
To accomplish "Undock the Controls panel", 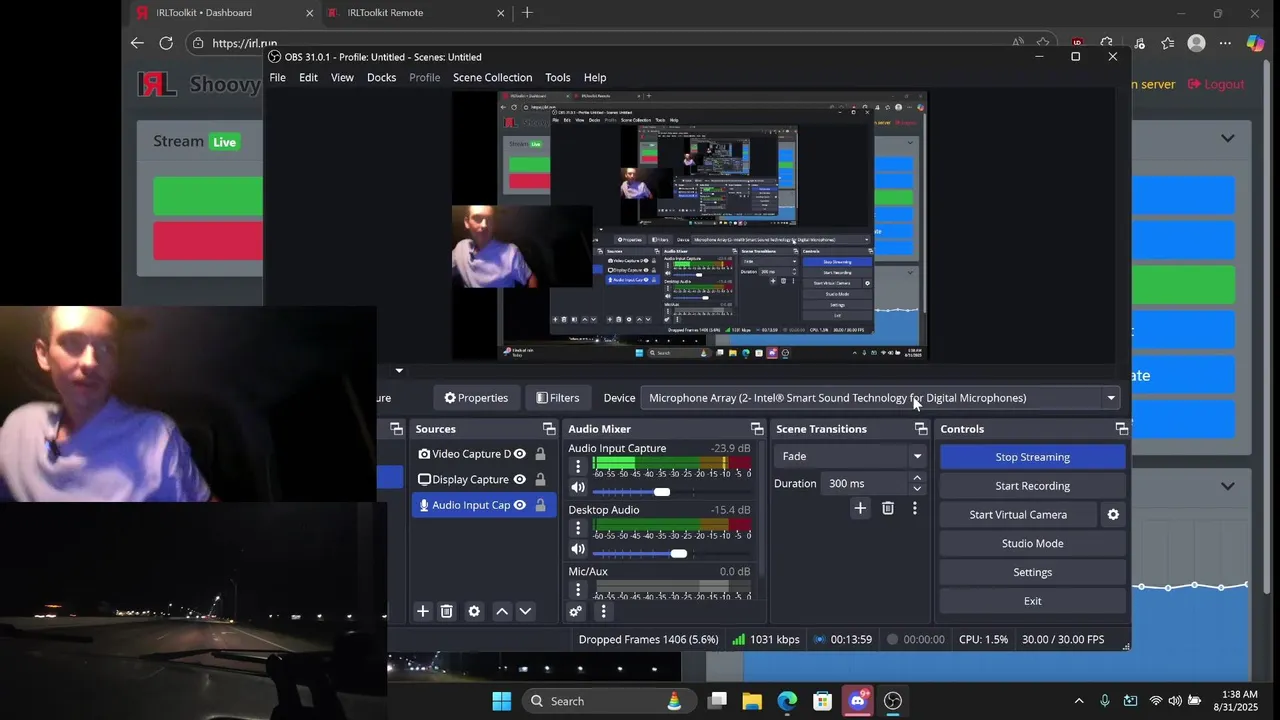I will coord(1122,429).
